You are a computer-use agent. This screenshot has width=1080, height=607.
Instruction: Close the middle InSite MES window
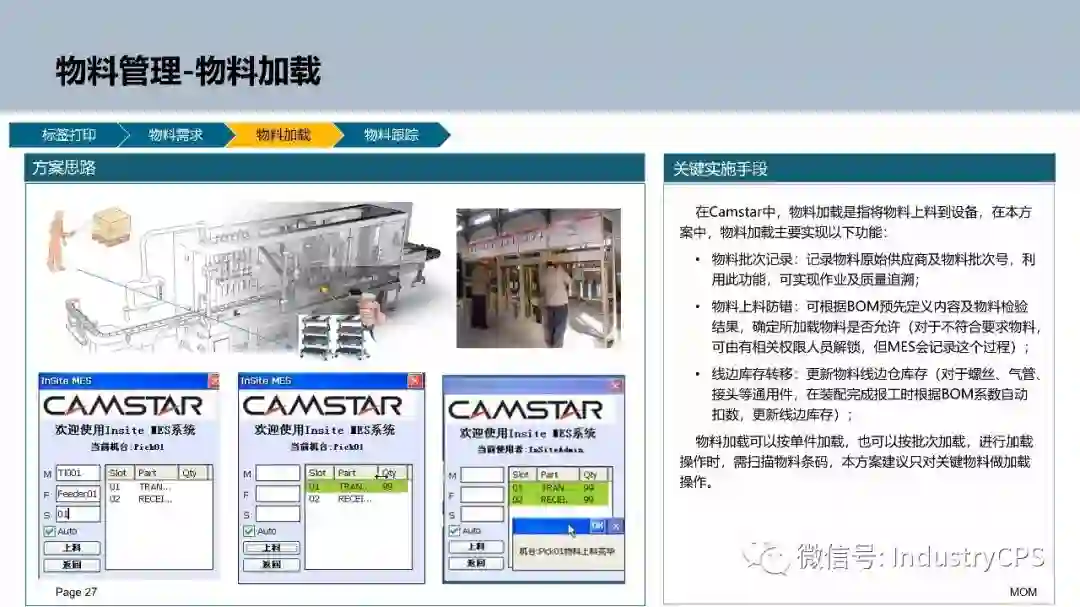(415, 381)
